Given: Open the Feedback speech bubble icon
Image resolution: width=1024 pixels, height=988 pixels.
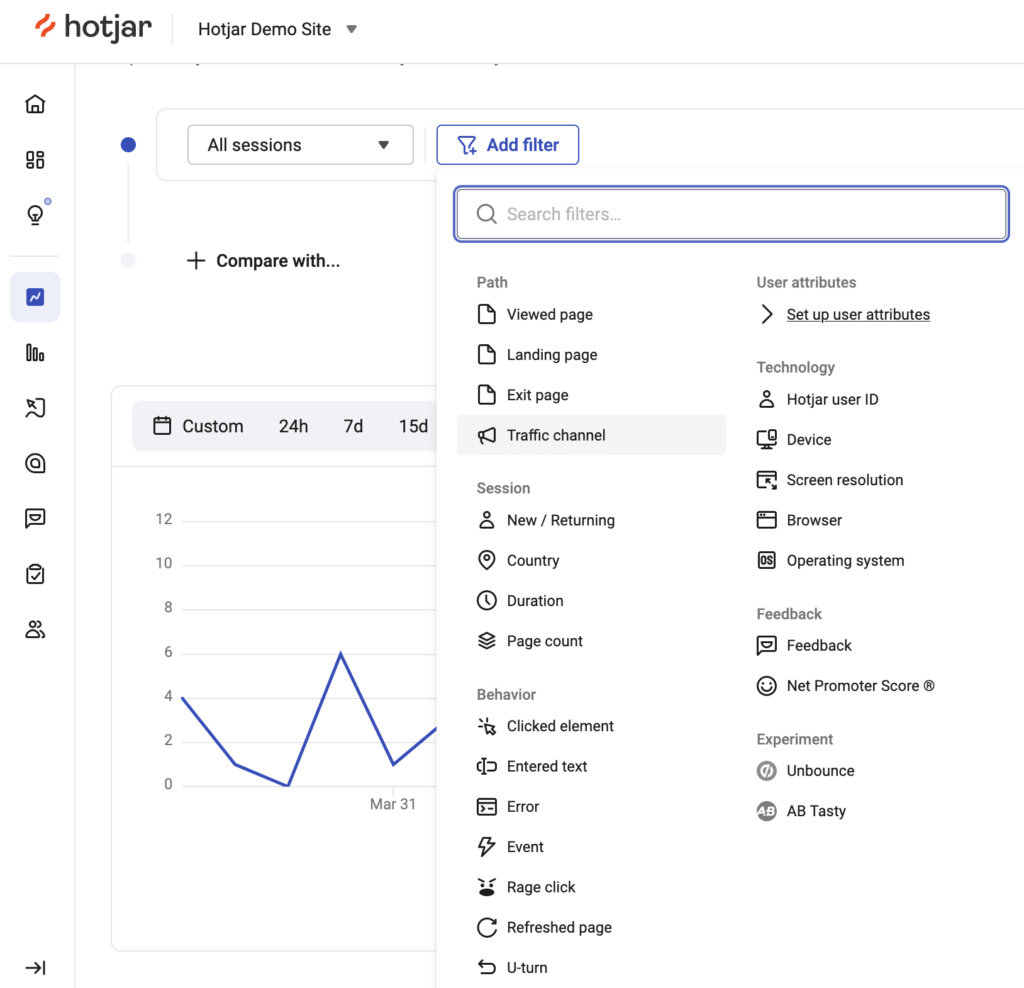Looking at the screenshot, I should pos(35,518).
